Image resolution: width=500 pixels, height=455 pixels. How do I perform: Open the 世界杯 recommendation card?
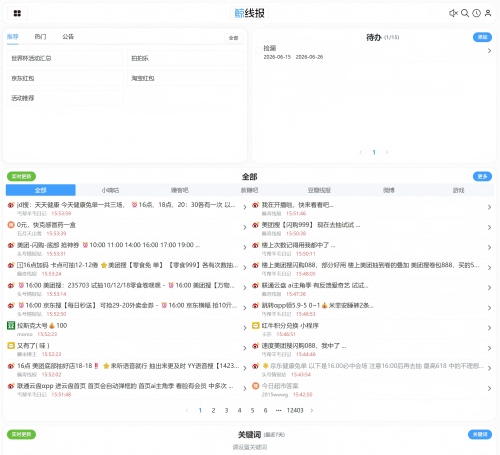[x=65, y=58]
